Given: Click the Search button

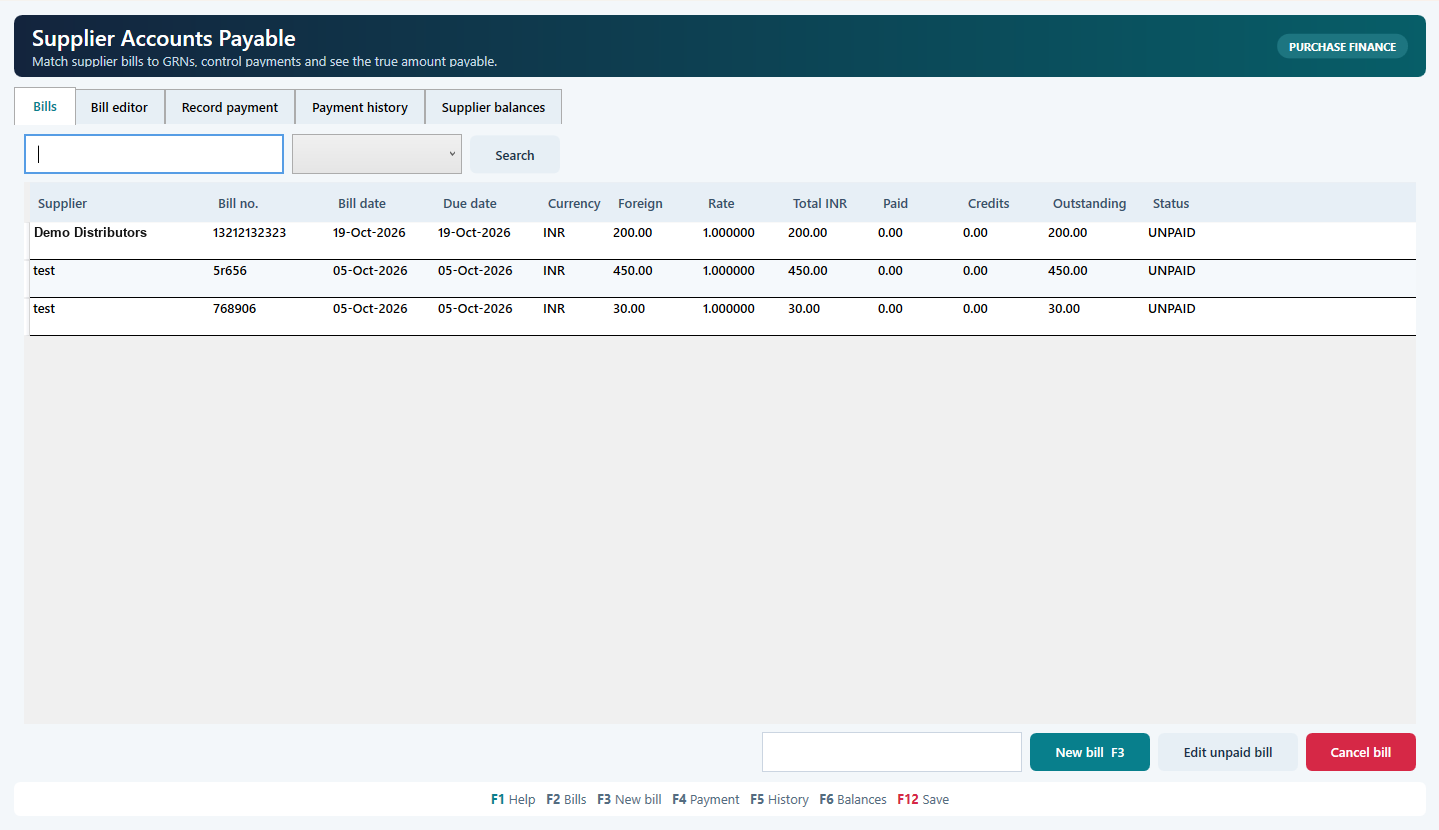Looking at the screenshot, I should click(515, 155).
